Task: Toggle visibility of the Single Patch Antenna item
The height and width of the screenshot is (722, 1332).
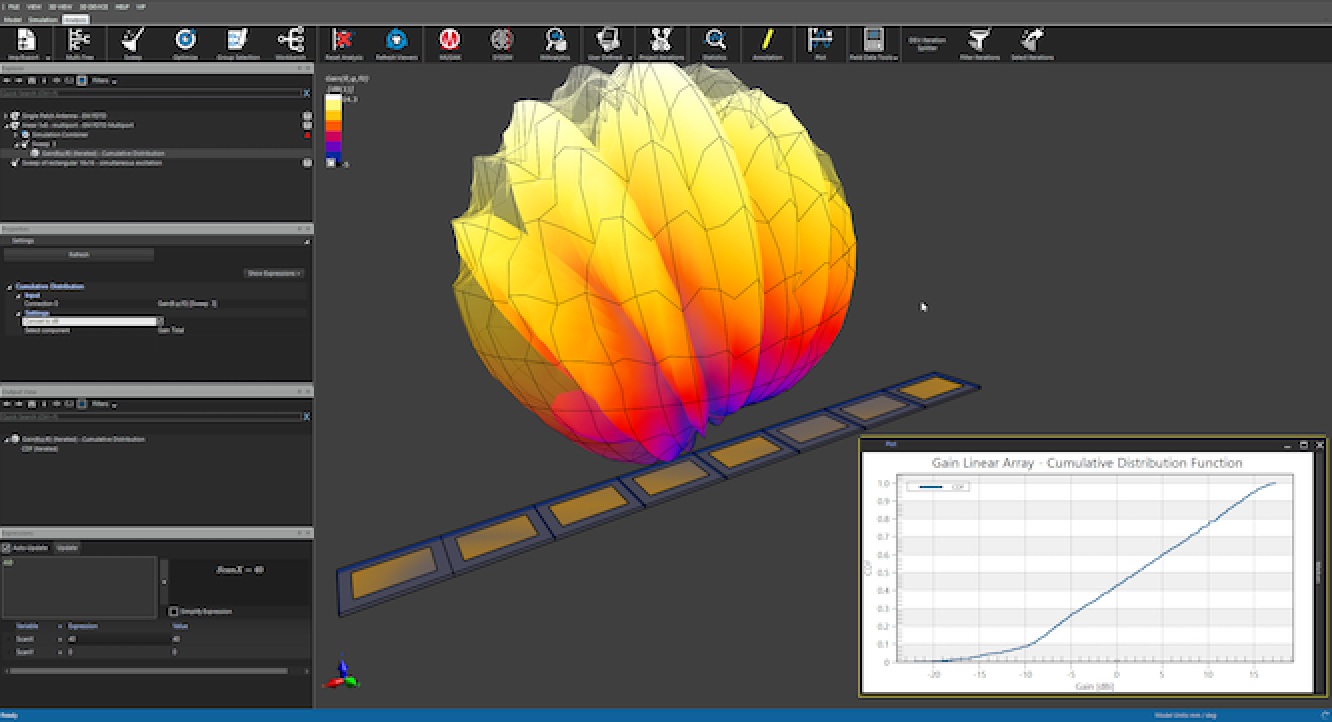Action: point(307,116)
